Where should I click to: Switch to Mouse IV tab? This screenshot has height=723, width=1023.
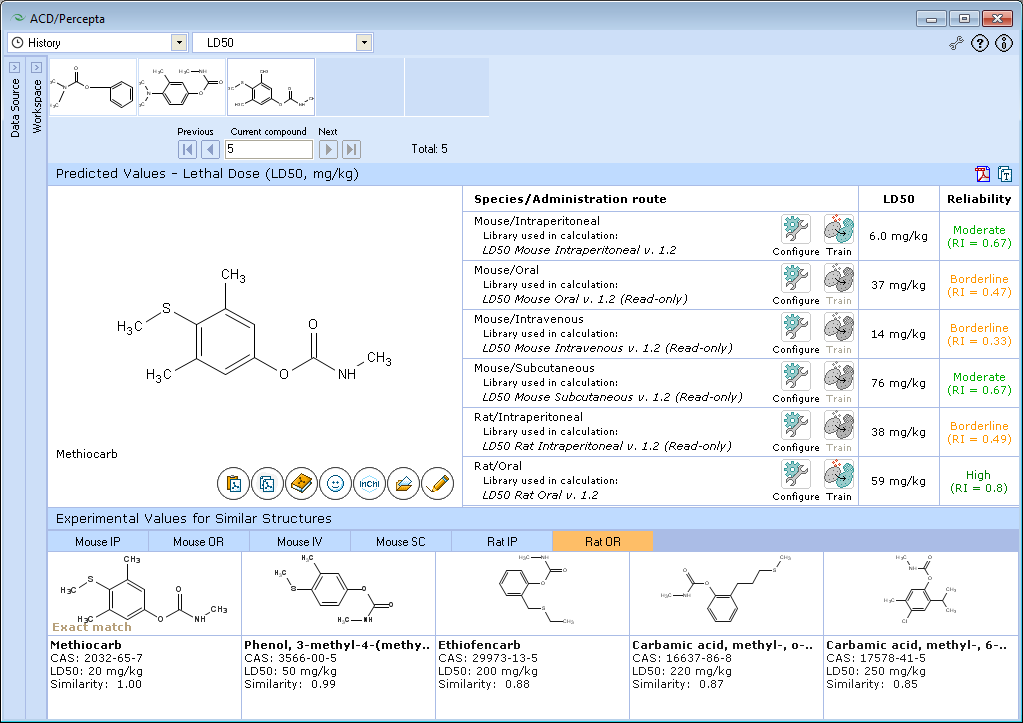(x=299, y=542)
